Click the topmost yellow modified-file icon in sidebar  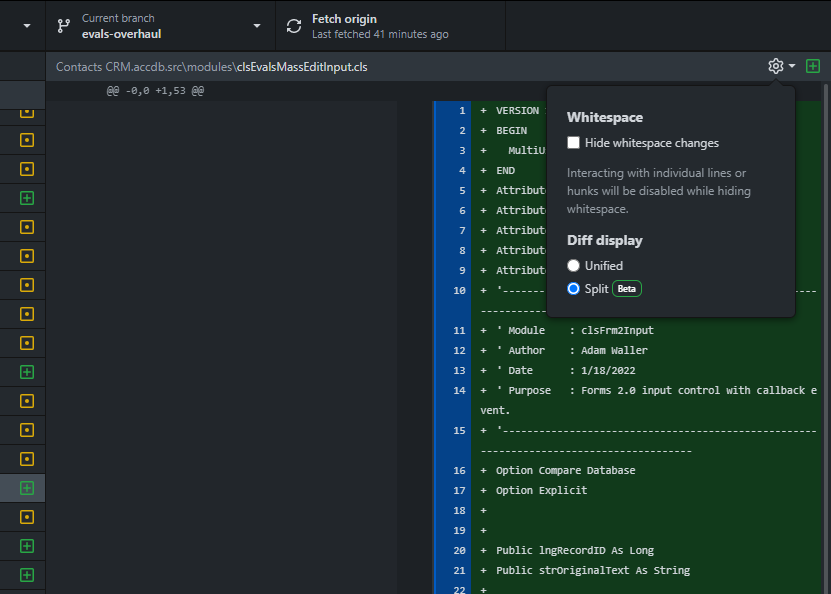pyautogui.click(x=25, y=112)
